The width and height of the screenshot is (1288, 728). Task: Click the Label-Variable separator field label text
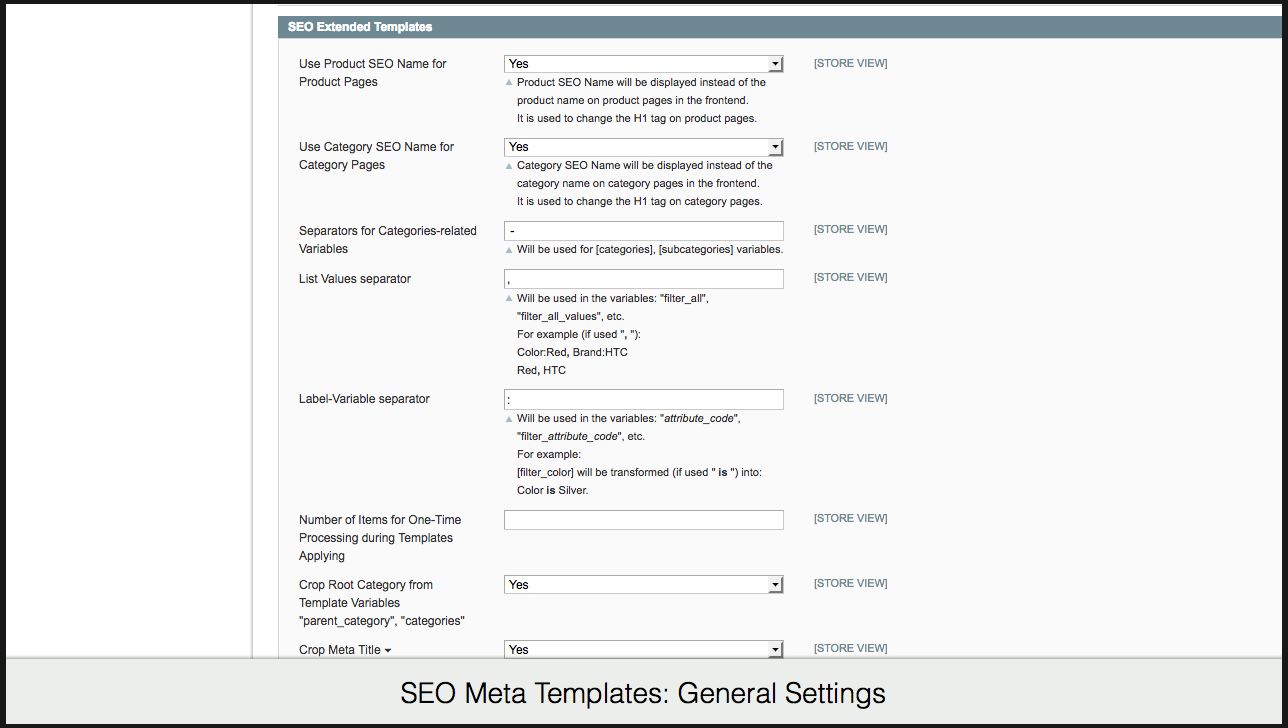(364, 399)
